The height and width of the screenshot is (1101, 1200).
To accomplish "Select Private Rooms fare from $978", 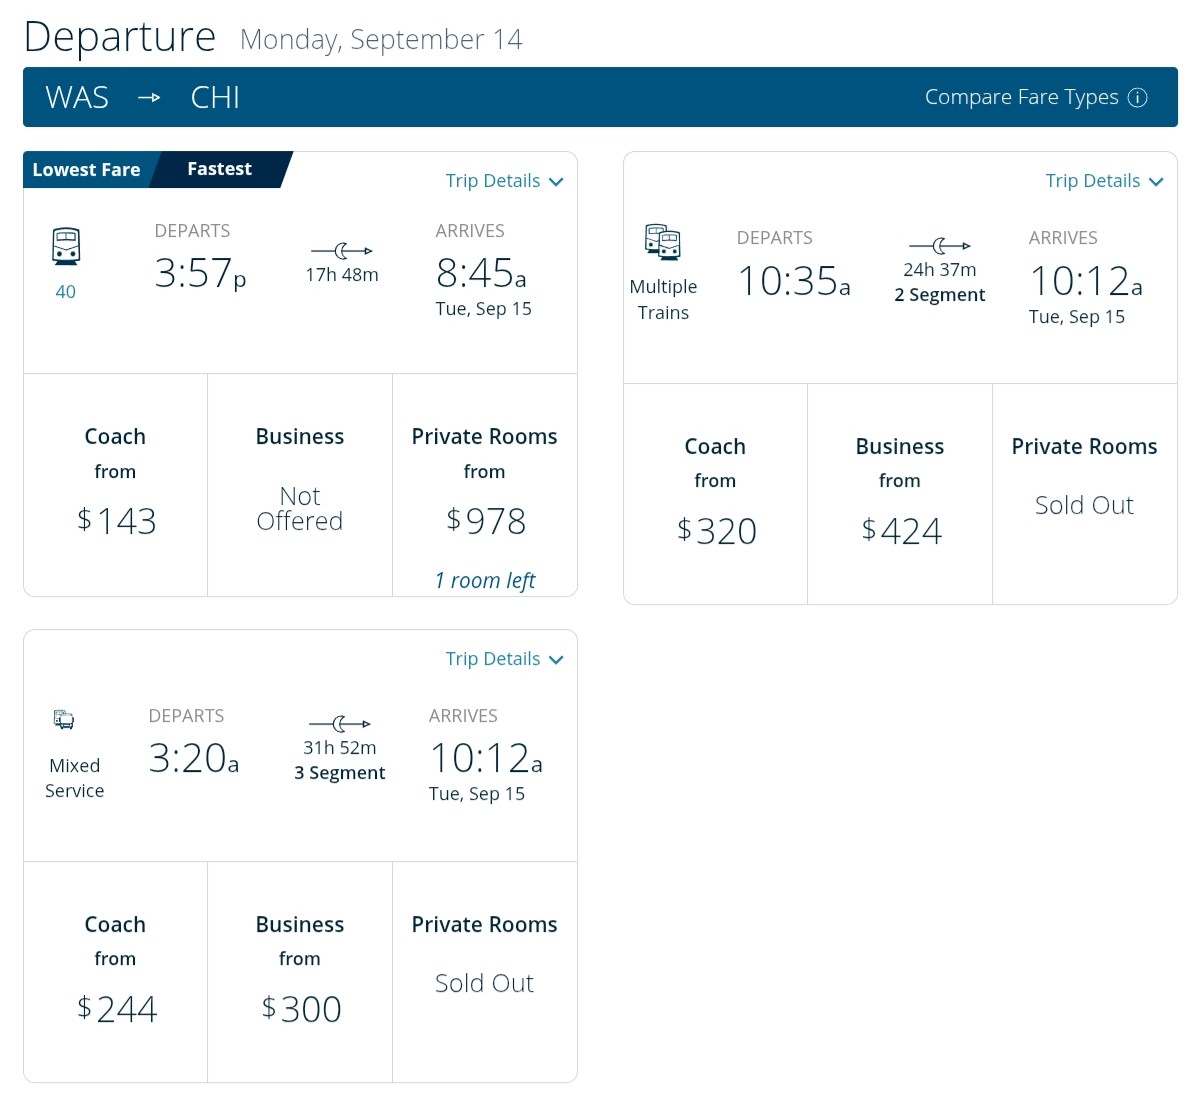I will 485,485.
